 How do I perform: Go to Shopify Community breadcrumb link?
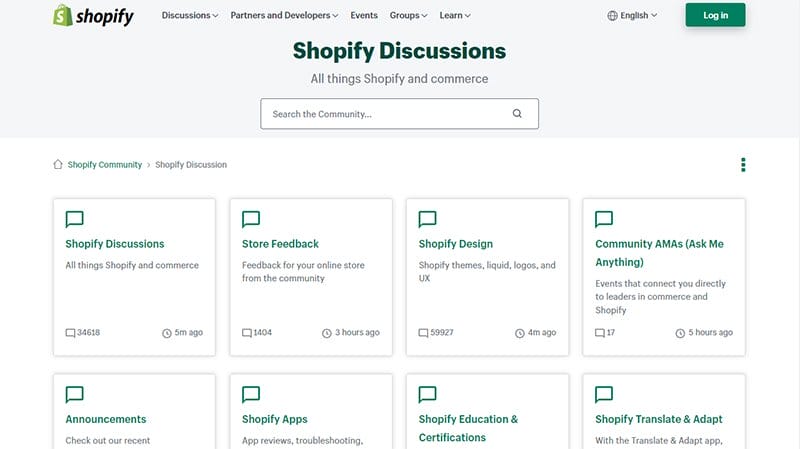105,164
